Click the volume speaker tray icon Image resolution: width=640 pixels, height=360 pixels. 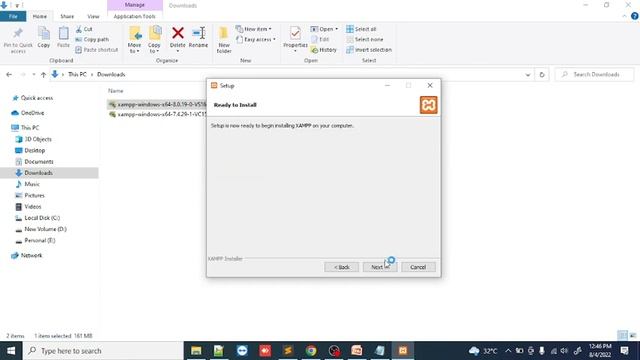564,351
